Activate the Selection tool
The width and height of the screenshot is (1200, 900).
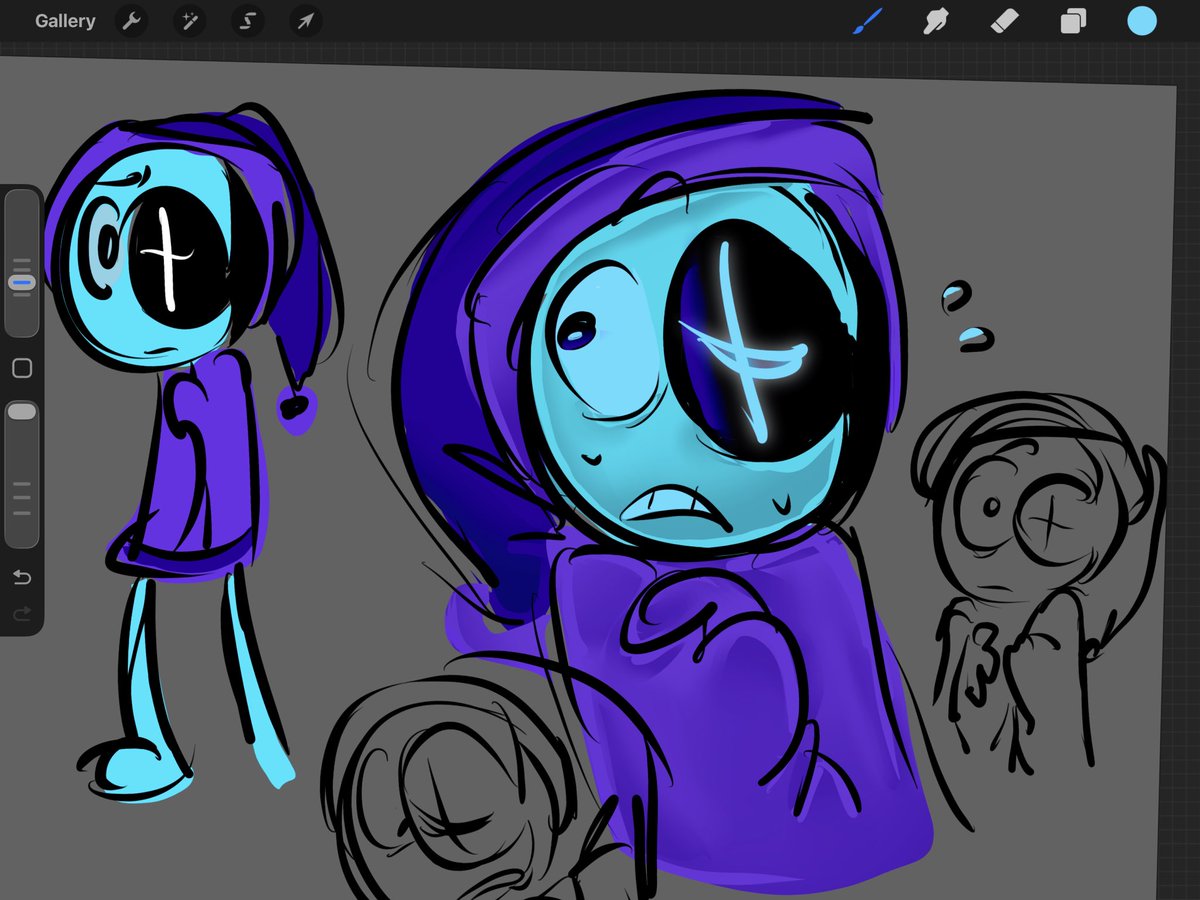pos(247,21)
